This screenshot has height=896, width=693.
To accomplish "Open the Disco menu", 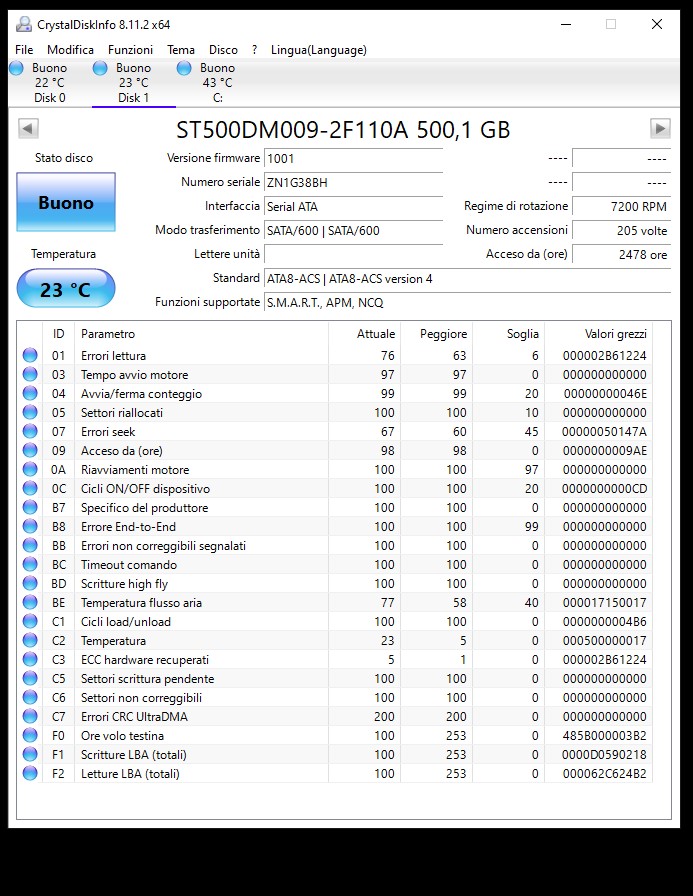I will pyautogui.click(x=223, y=50).
